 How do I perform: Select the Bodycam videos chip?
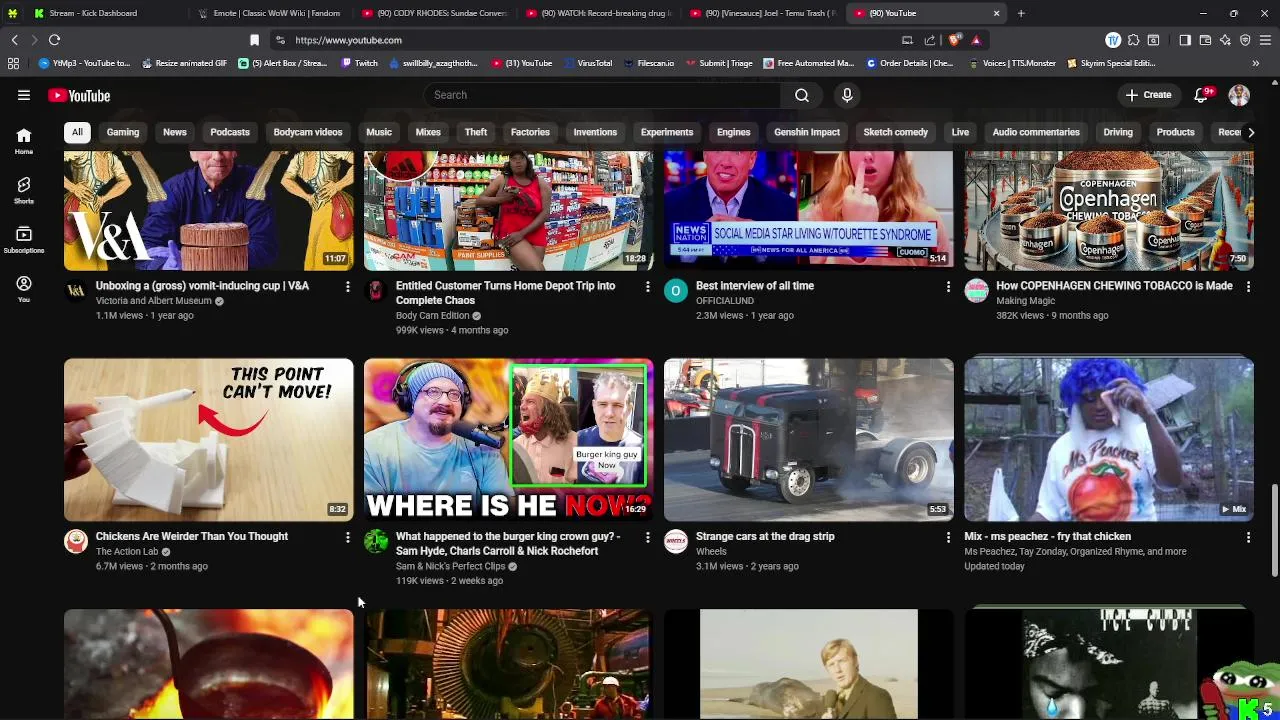308,132
